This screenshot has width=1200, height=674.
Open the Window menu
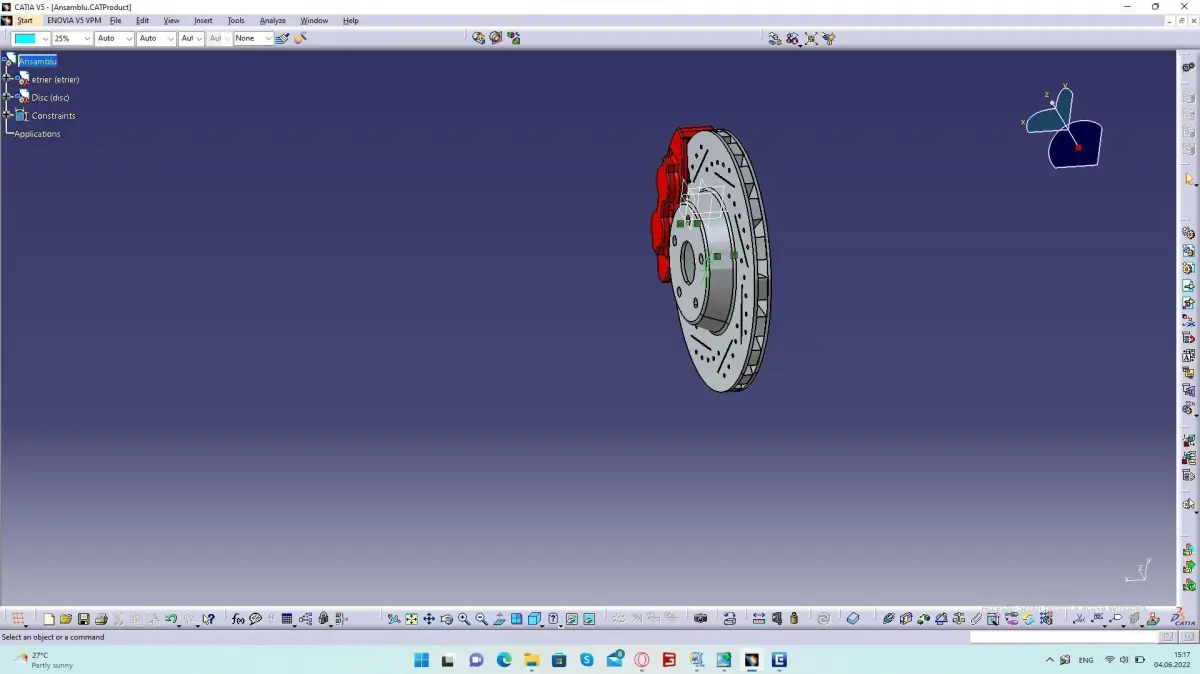(x=314, y=20)
